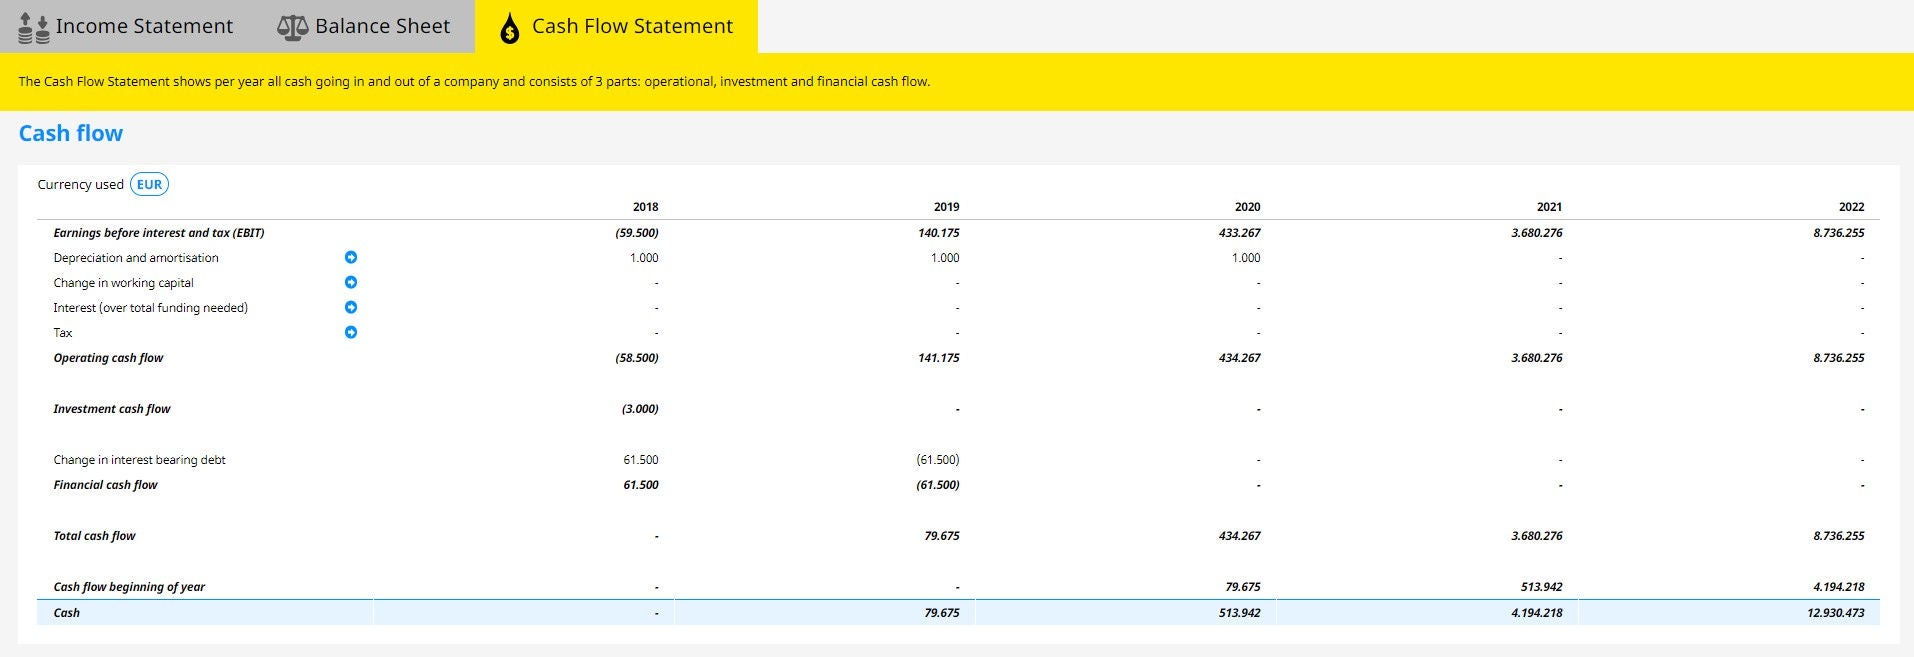Click the scales icon on Balance Sheet
The width and height of the screenshot is (1914, 657).
(292, 28)
